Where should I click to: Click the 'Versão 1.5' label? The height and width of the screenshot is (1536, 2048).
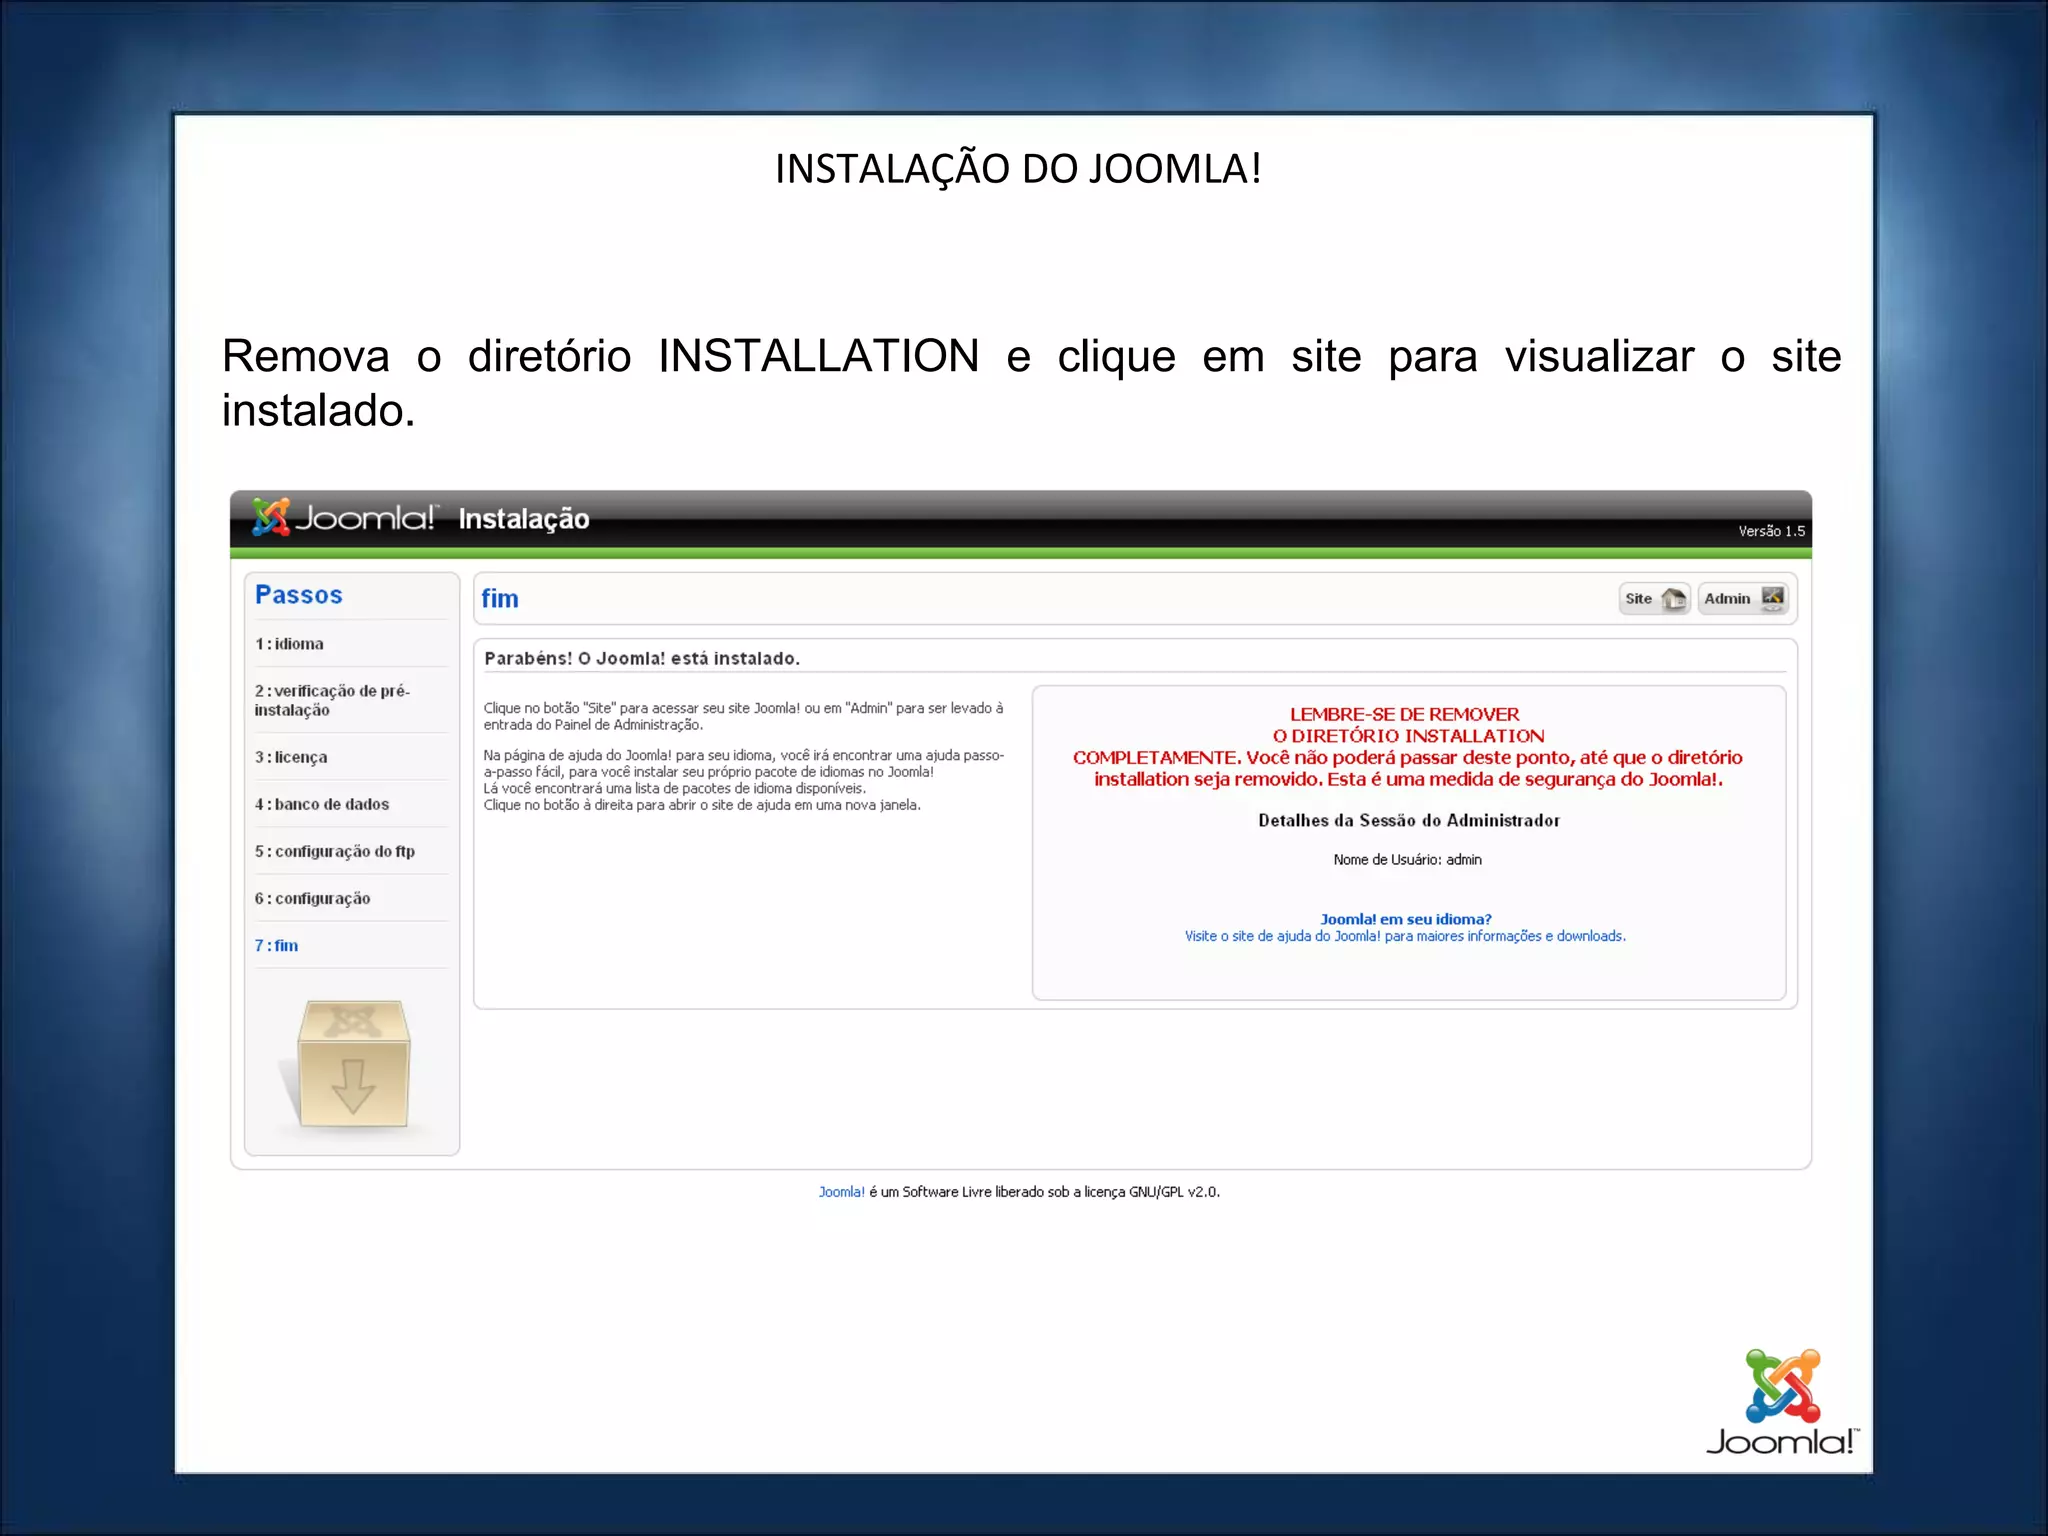[1771, 531]
